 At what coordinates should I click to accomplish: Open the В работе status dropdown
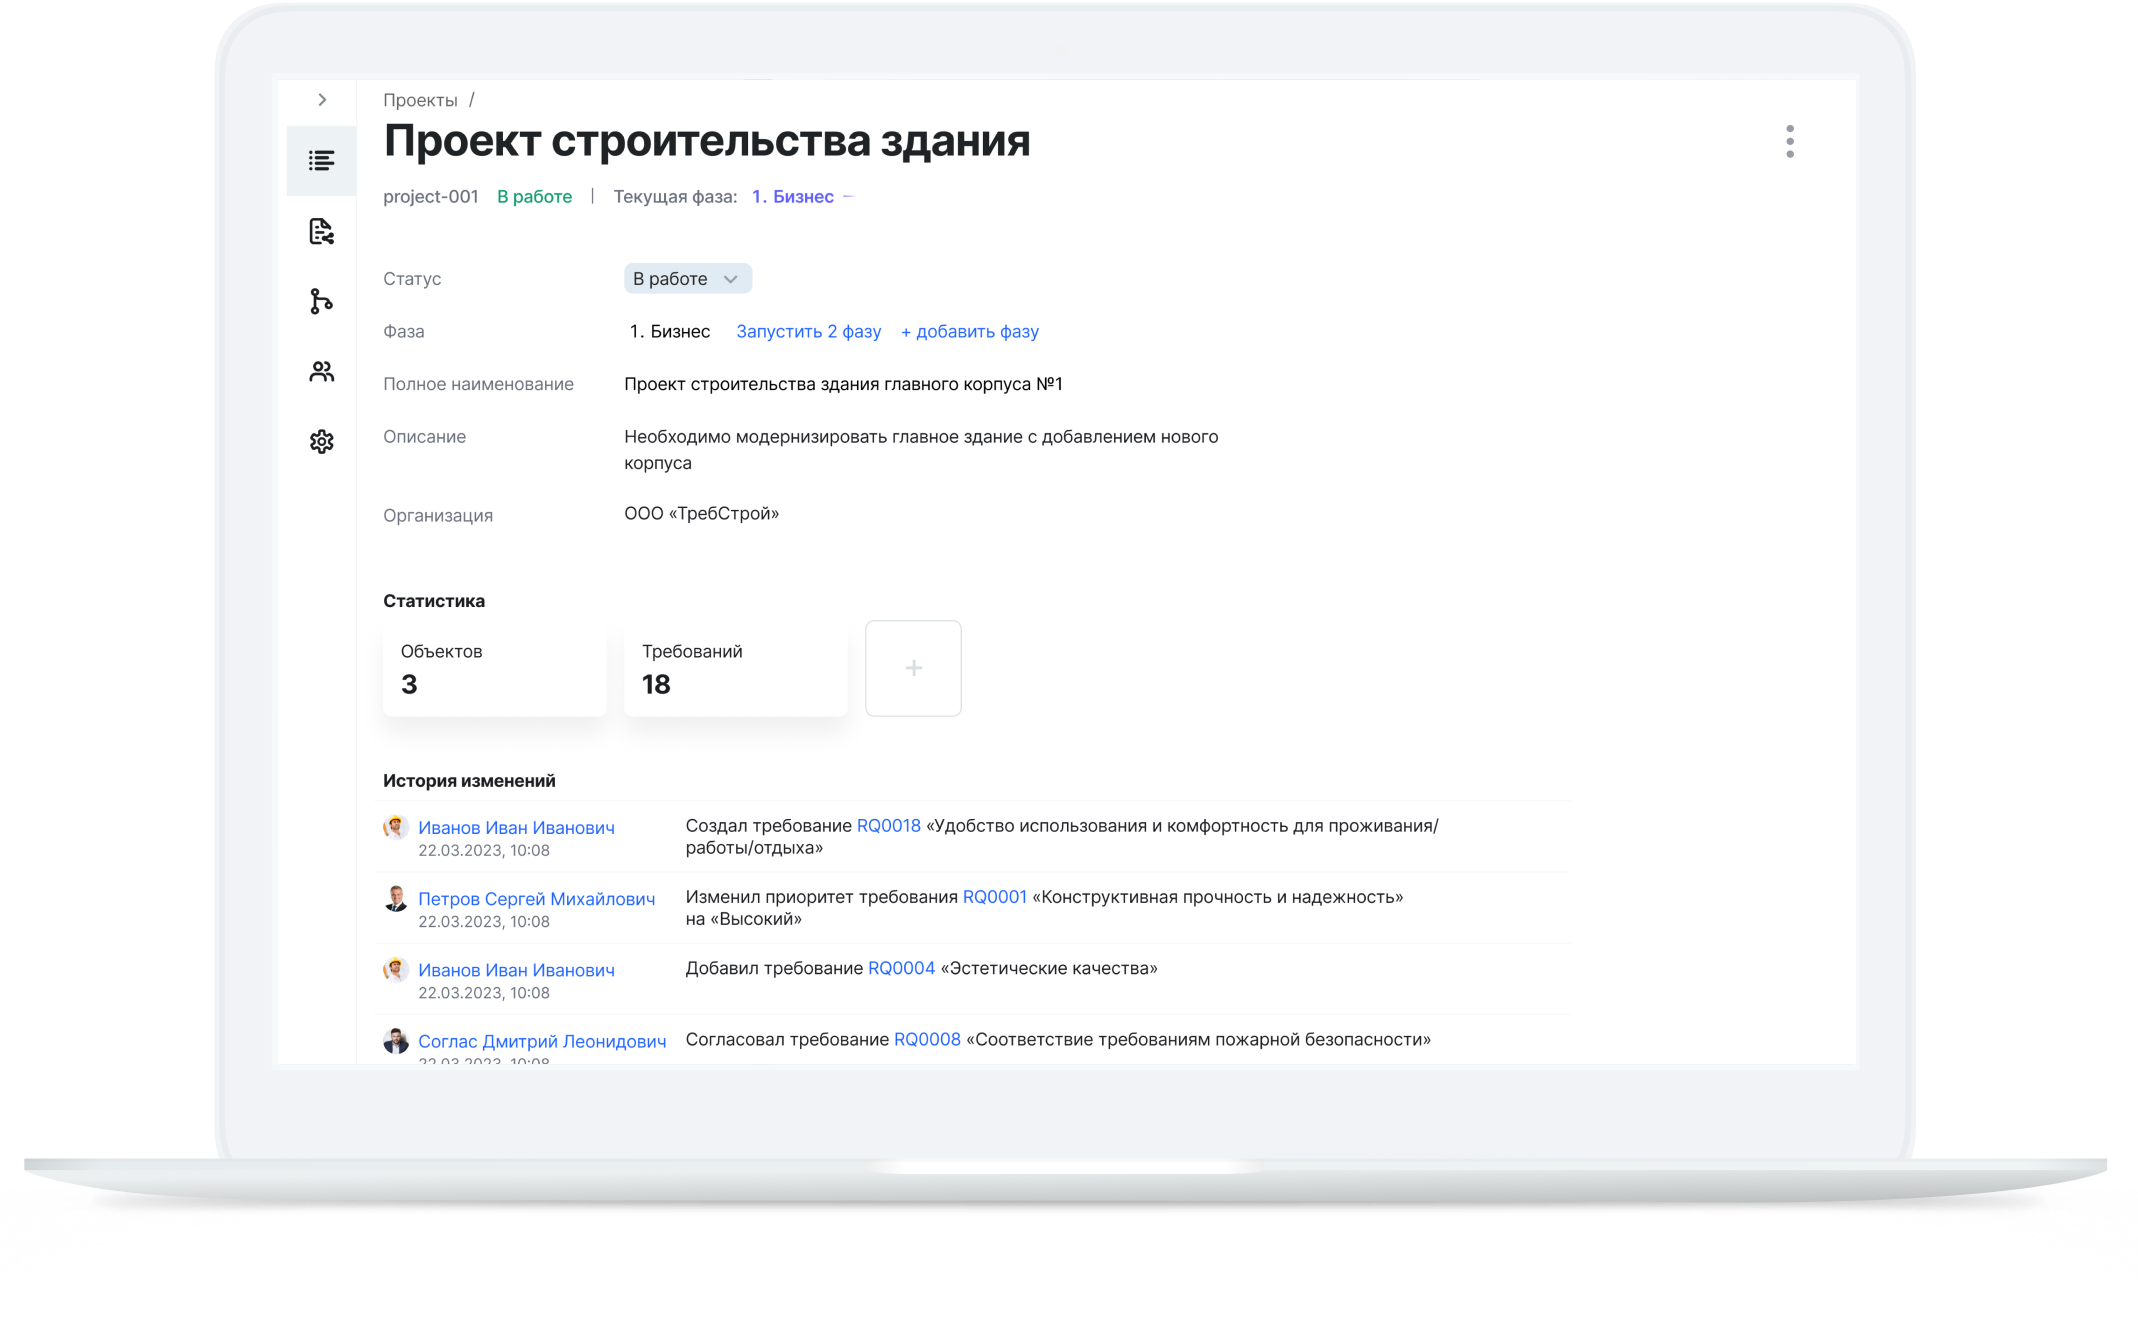688,279
